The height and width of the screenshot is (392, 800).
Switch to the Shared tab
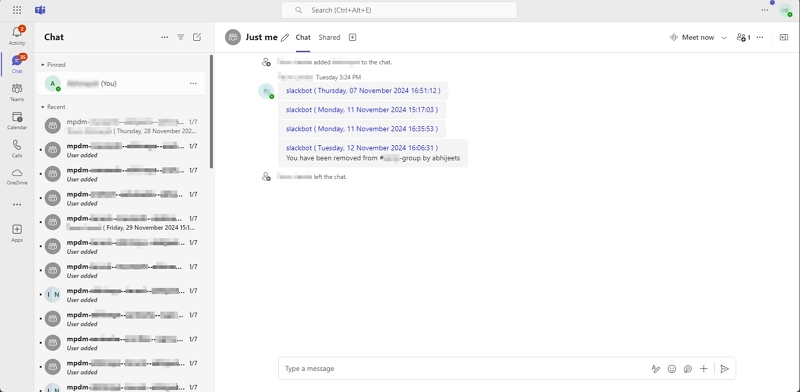(329, 37)
